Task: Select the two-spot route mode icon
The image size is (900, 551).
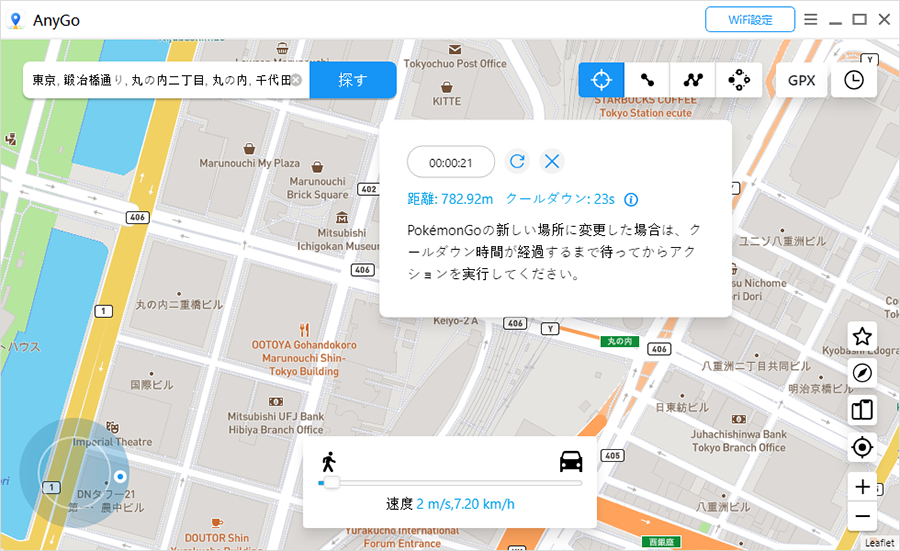Action: (647, 80)
